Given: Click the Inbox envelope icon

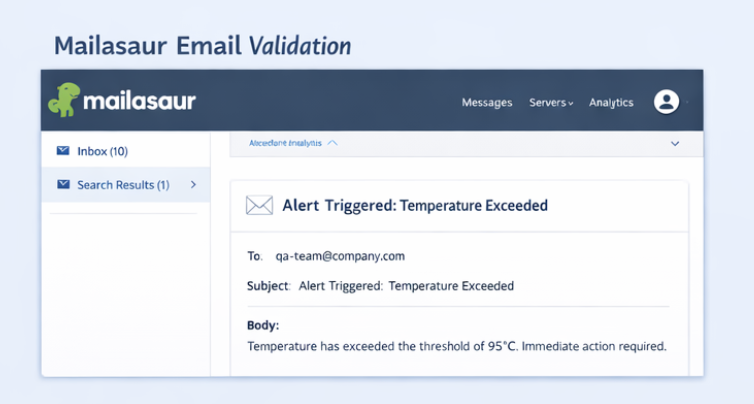Looking at the screenshot, I should click(63, 151).
